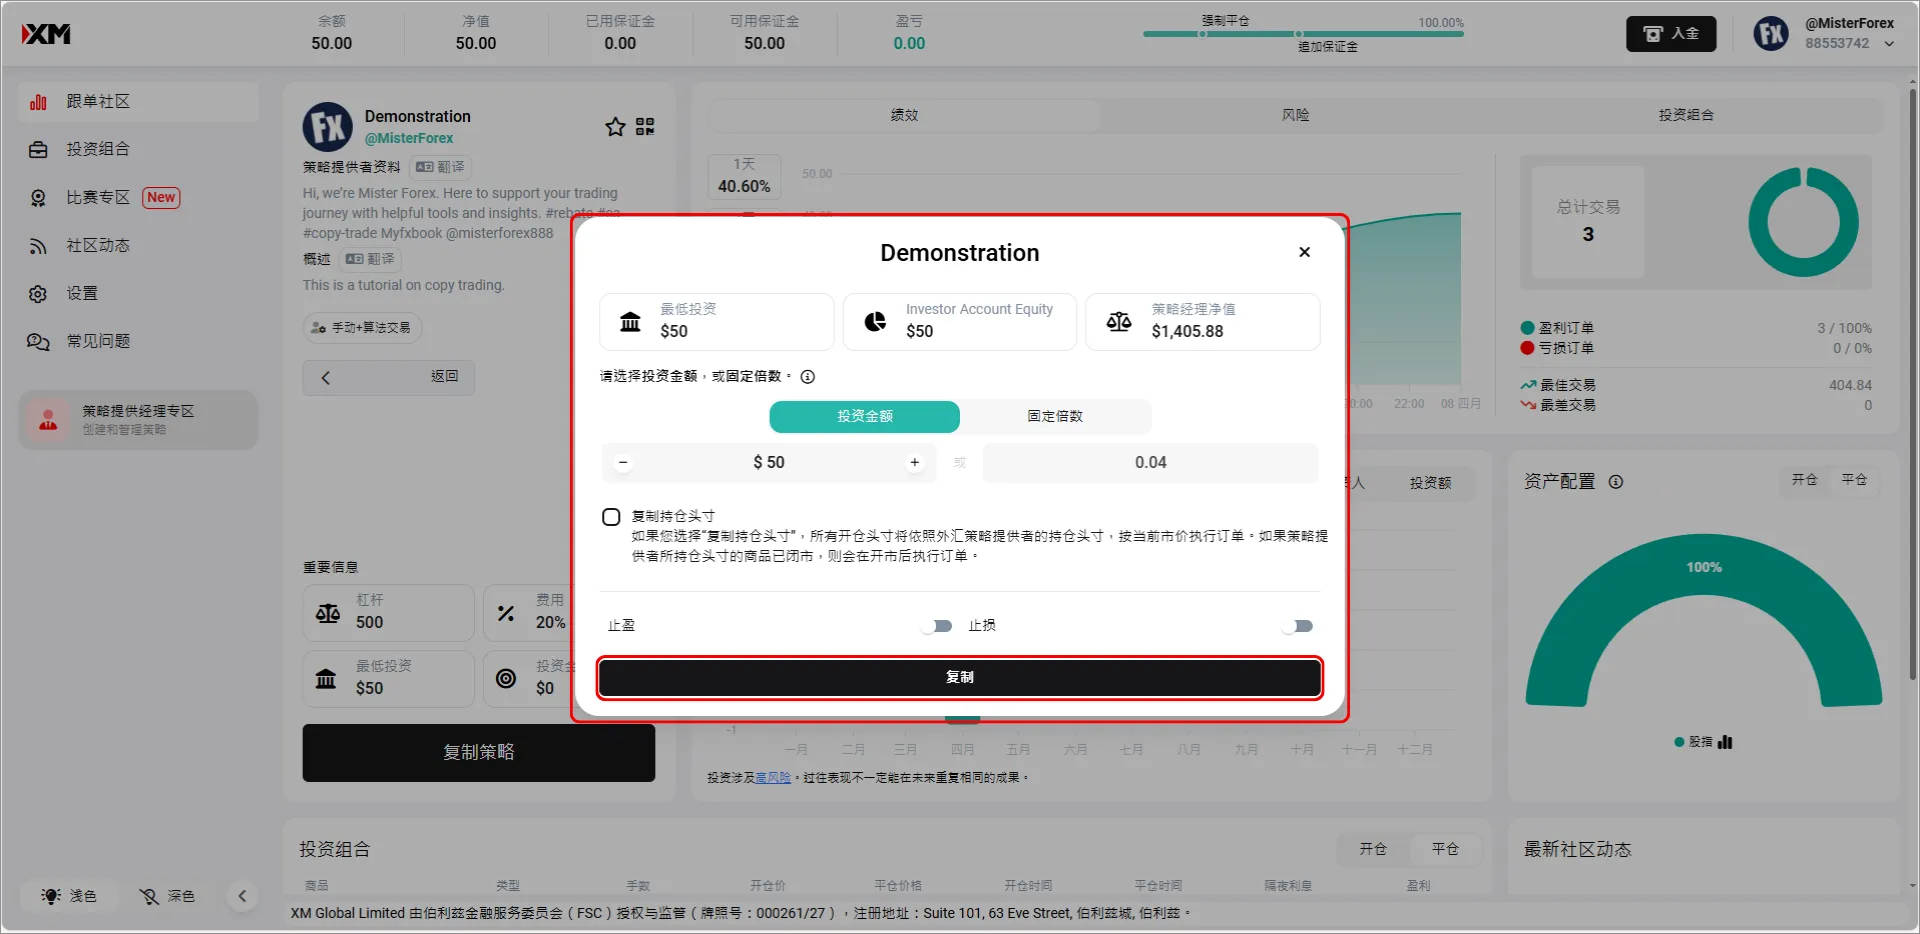Viewport: 1920px width, 934px height.
Task: Decrease investment amount with minus button
Action: [623, 463]
